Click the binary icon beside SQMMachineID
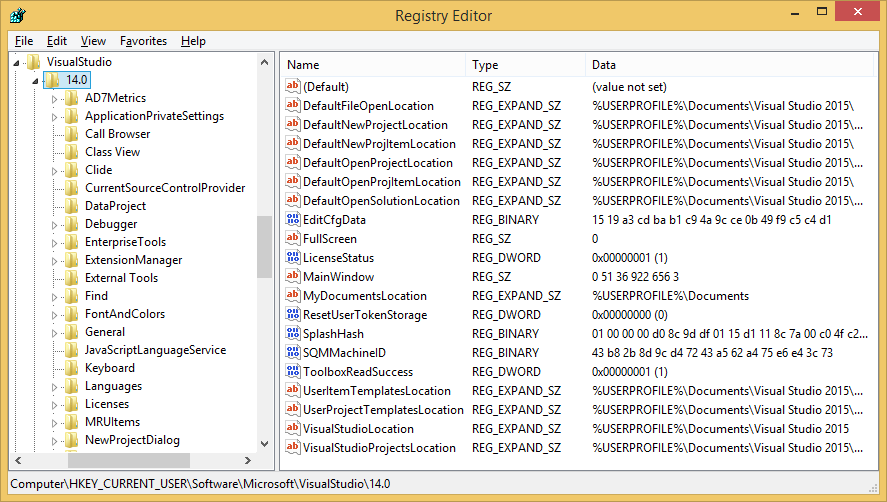The width and height of the screenshot is (887, 502). [292, 352]
